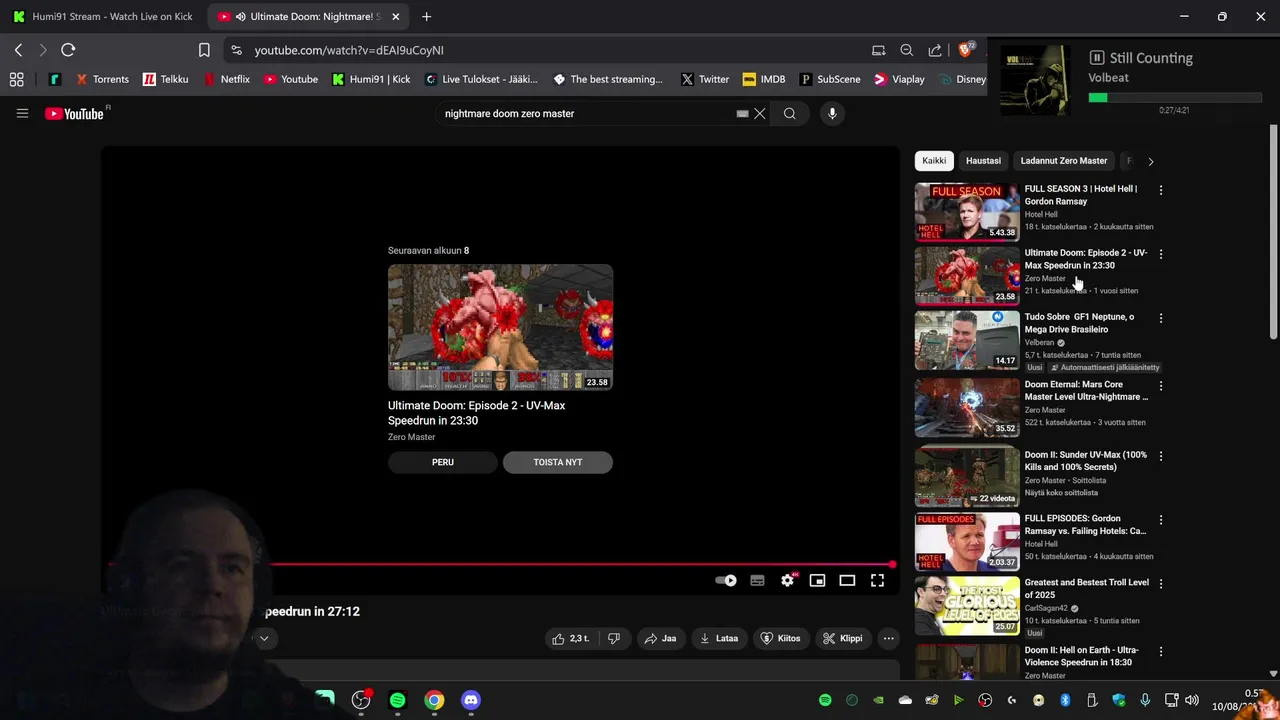Seek on the red video progress bar
Viewport: 1280px width, 720px height.
coord(500,564)
